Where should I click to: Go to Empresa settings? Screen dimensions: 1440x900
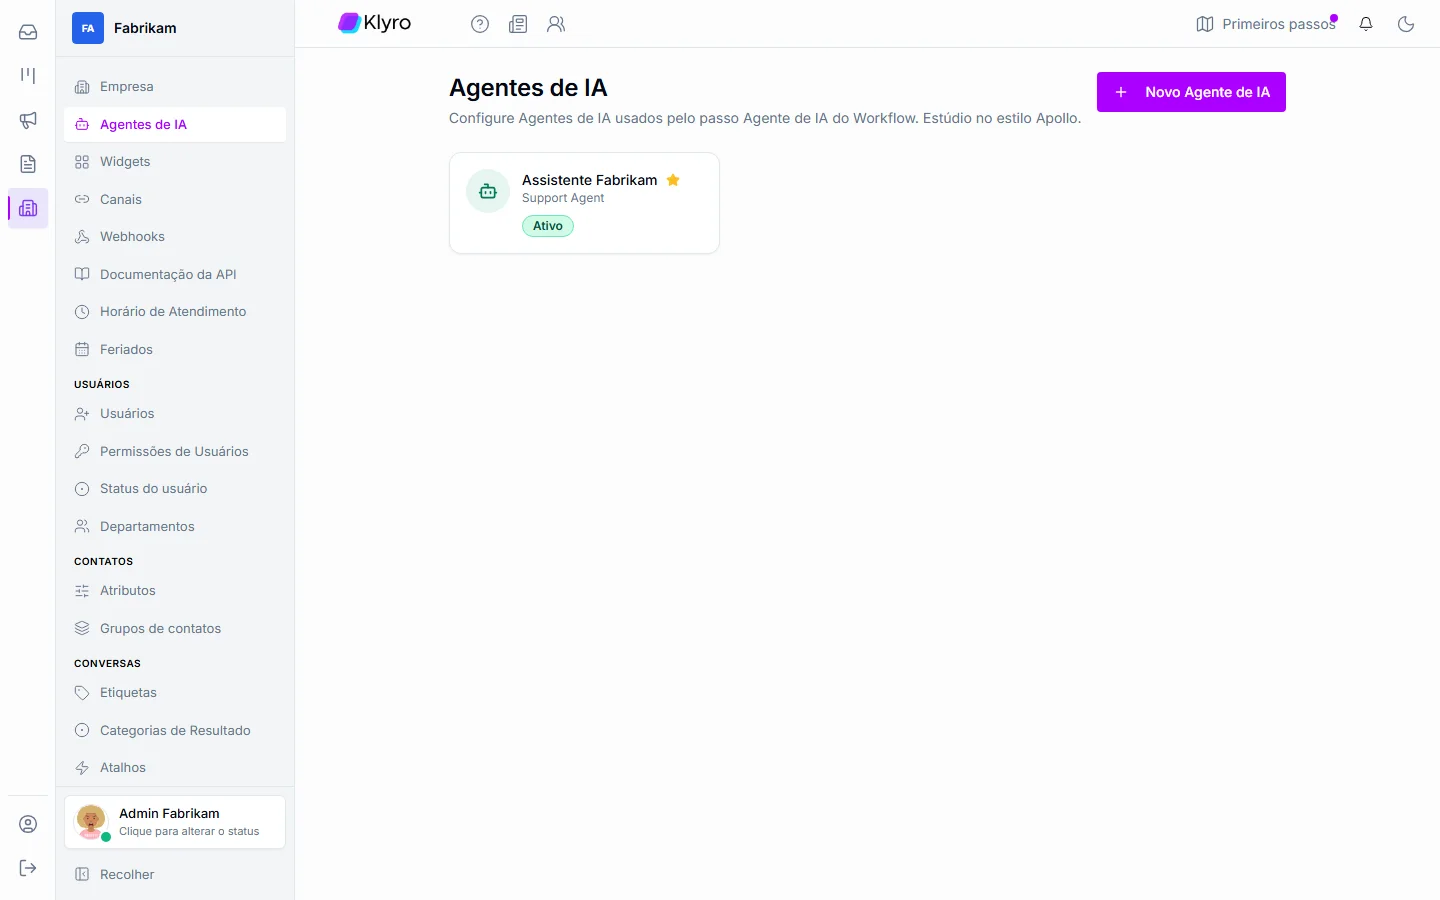[x=175, y=87]
